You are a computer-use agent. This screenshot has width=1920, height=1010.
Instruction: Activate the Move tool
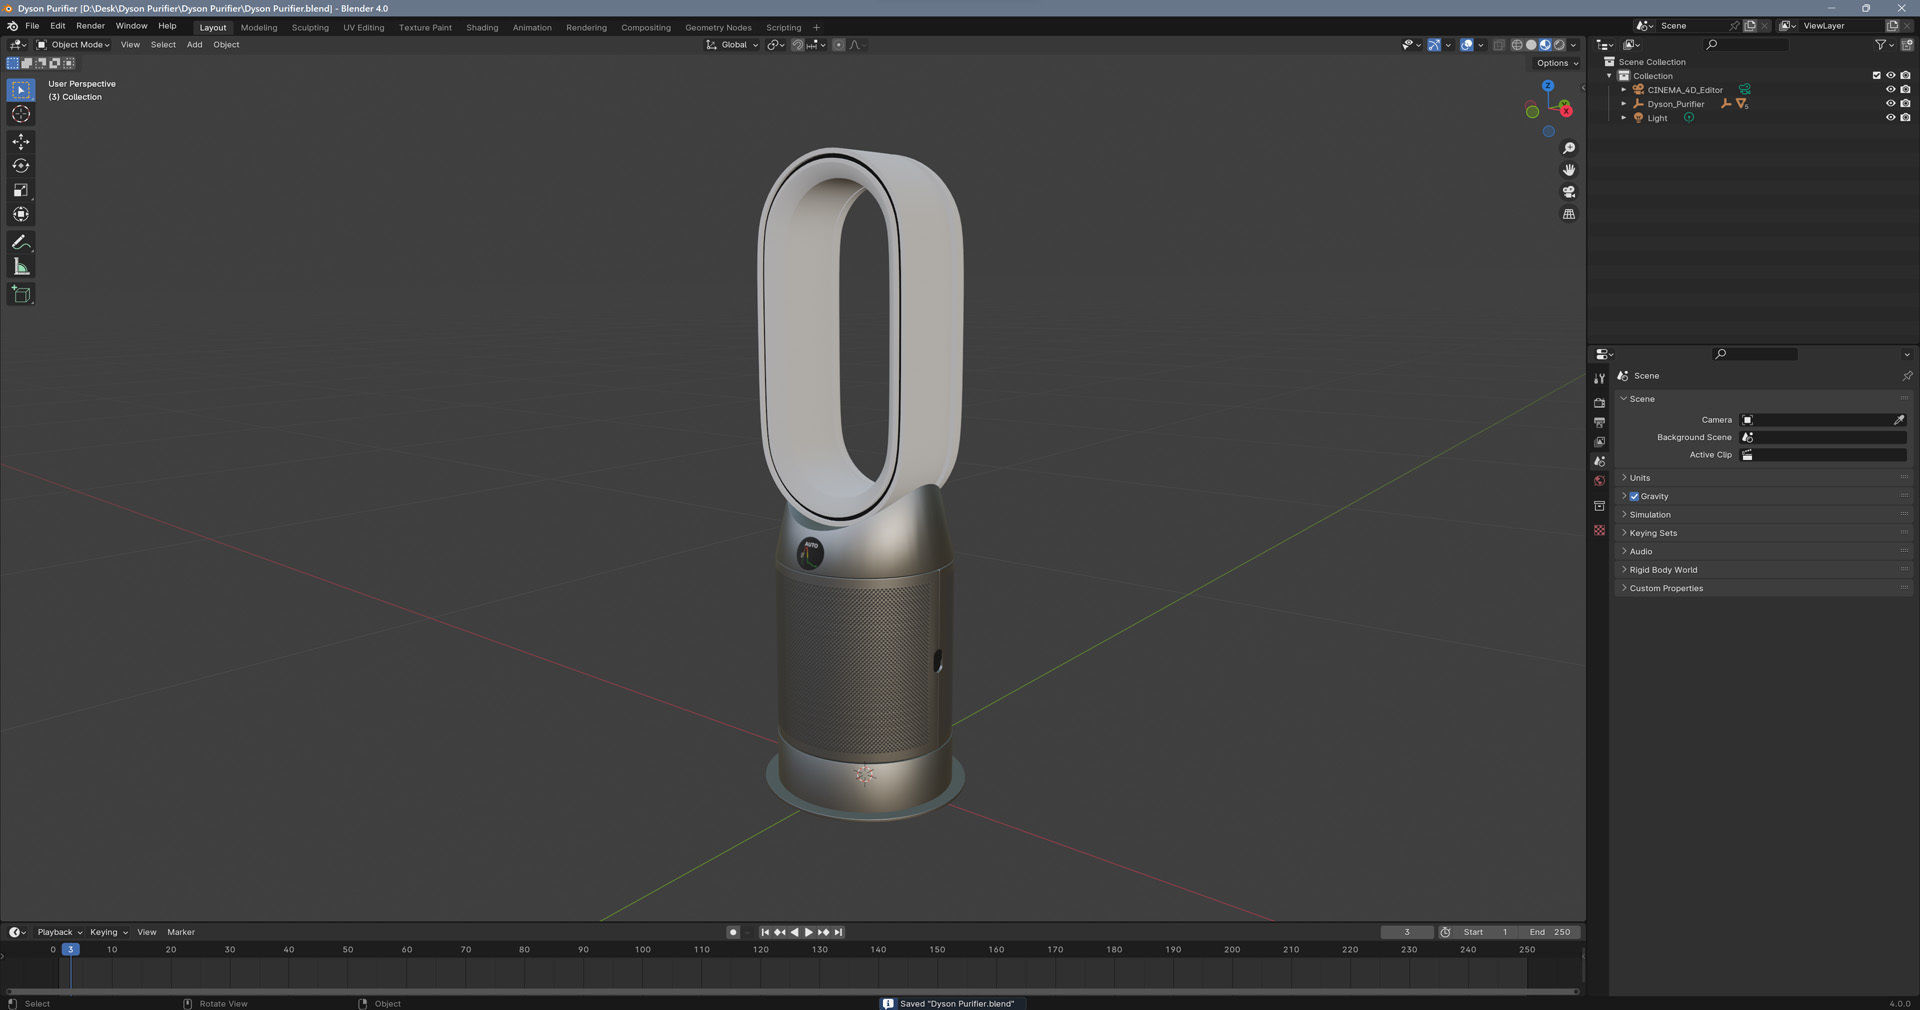click(x=21, y=142)
